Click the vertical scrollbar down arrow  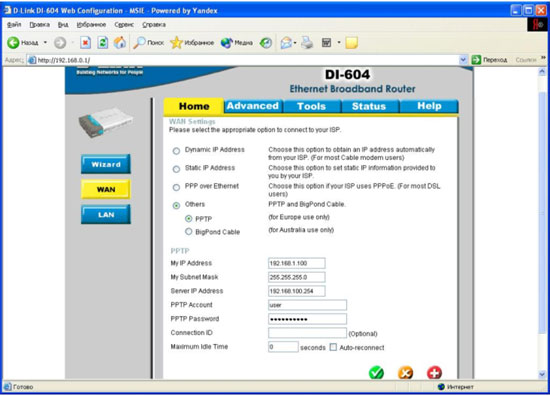(542, 374)
